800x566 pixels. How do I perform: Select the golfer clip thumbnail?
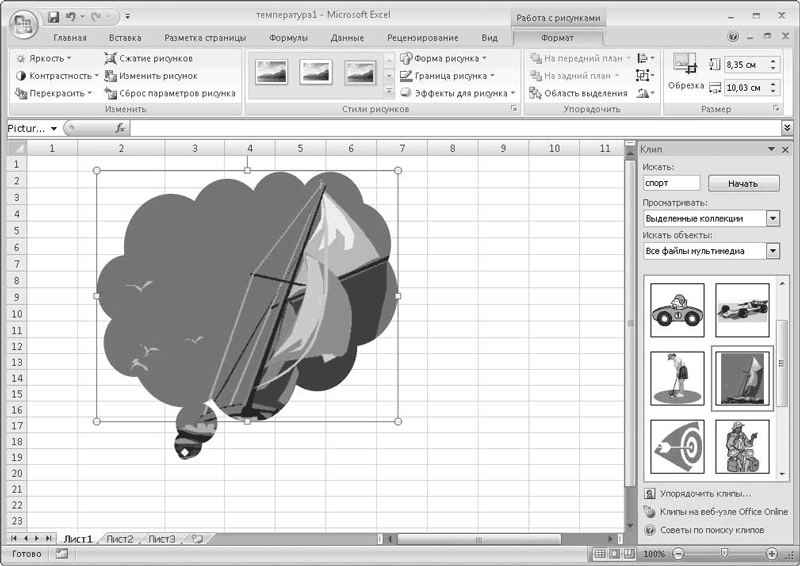[x=677, y=378]
